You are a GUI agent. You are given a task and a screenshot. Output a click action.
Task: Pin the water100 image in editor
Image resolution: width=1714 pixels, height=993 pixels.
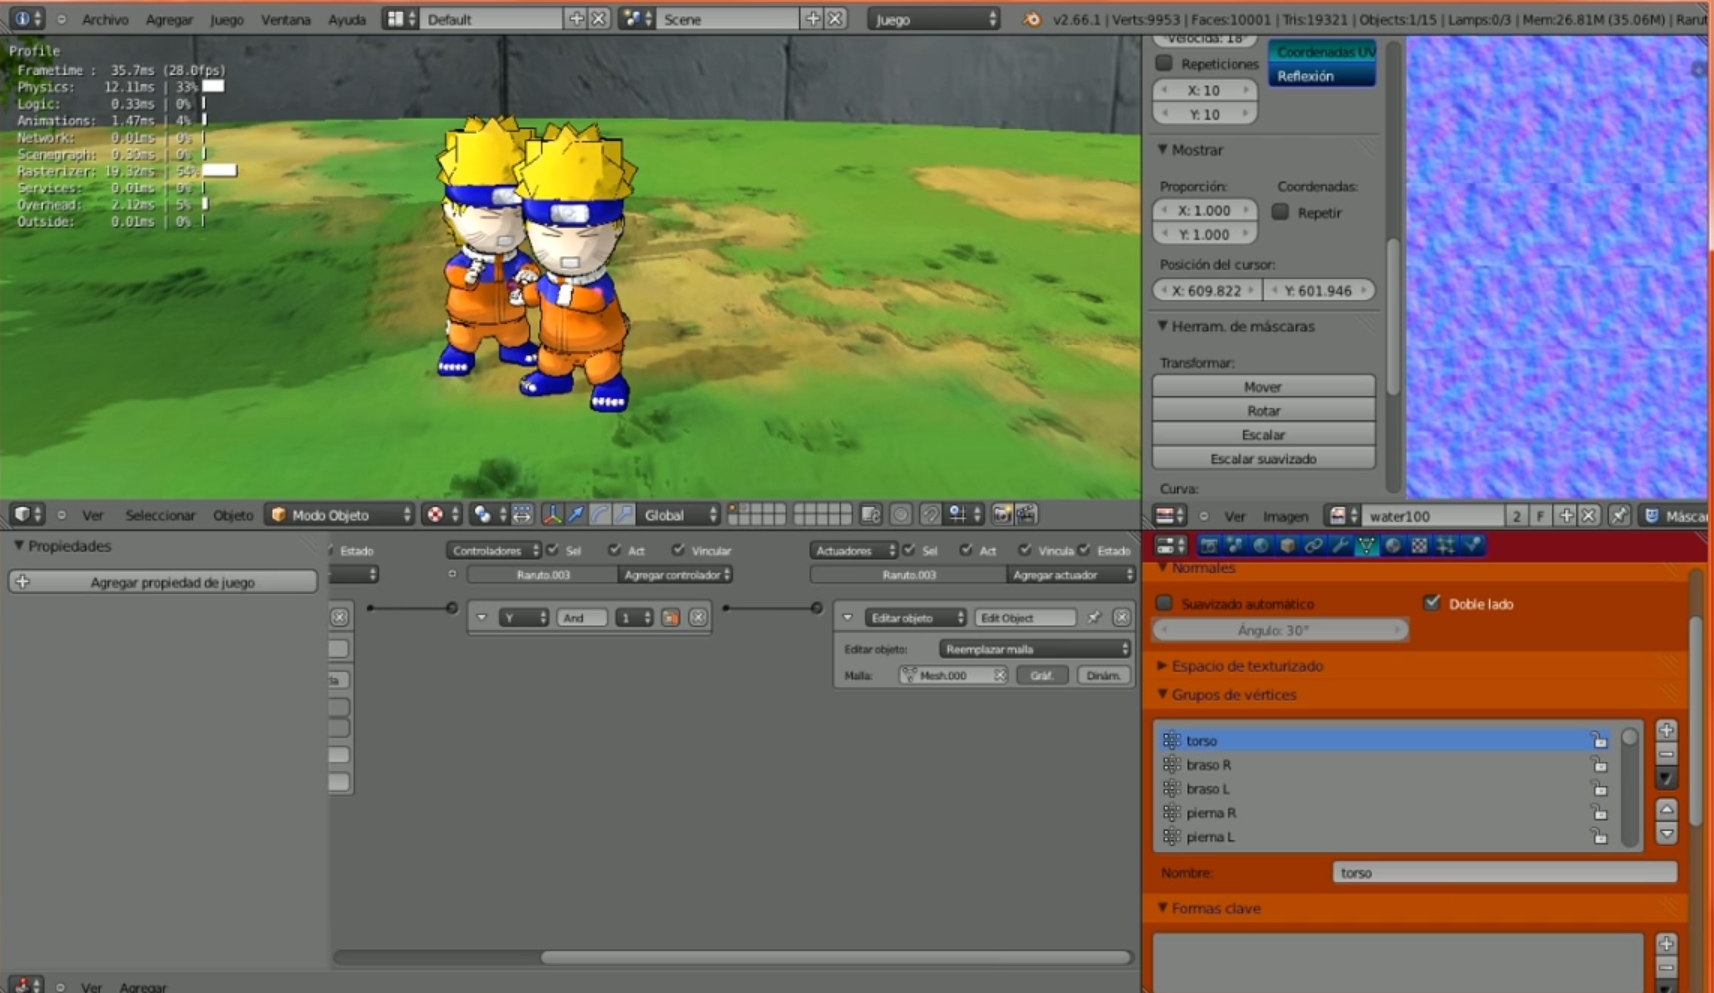point(1619,516)
